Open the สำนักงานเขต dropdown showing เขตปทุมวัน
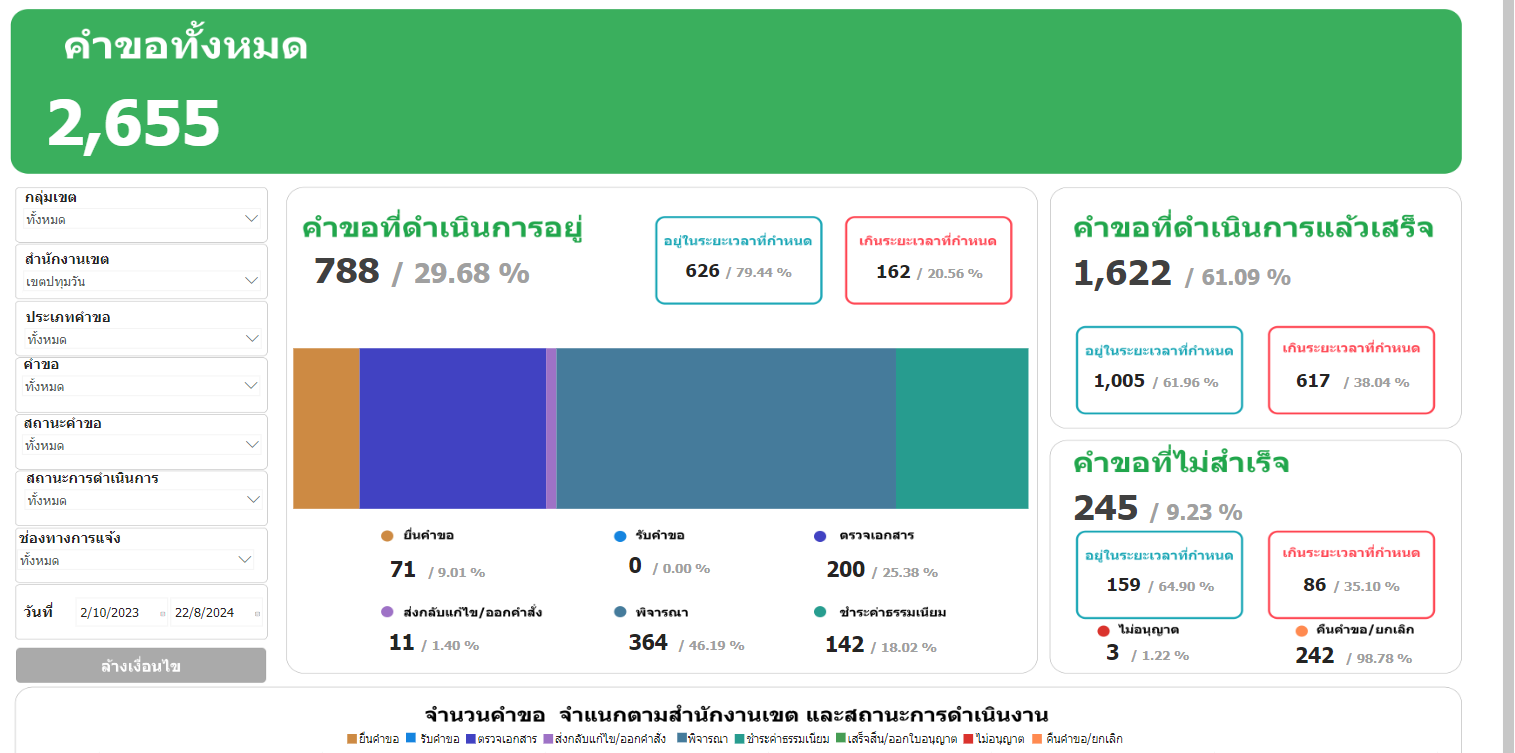This screenshot has width=1515, height=753. click(250, 281)
